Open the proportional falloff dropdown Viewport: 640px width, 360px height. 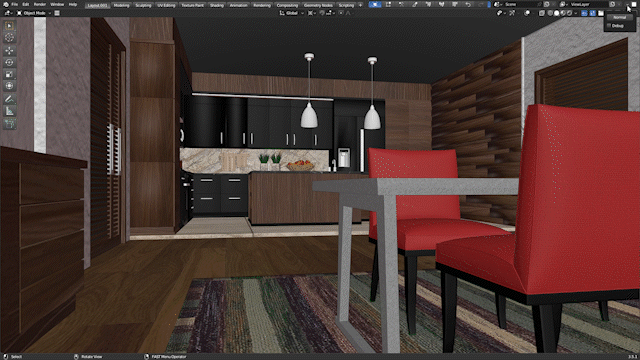click(x=348, y=13)
